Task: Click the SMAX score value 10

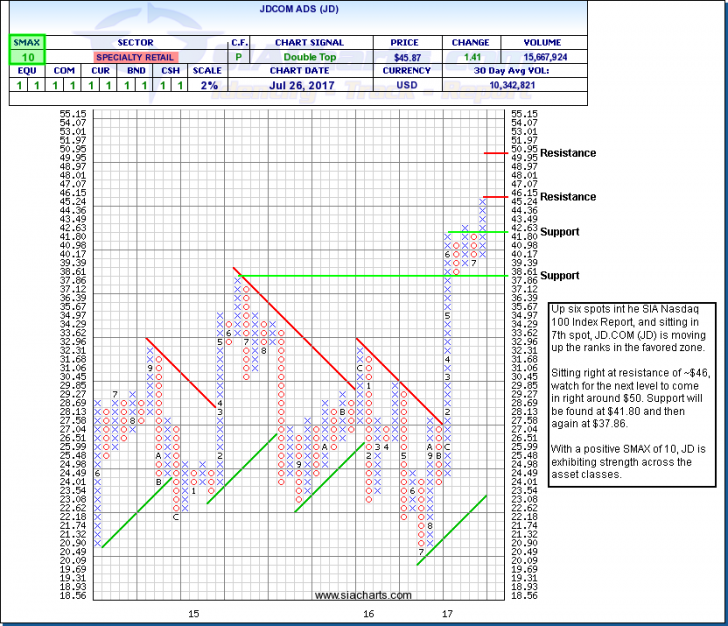Action: click(21, 58)
